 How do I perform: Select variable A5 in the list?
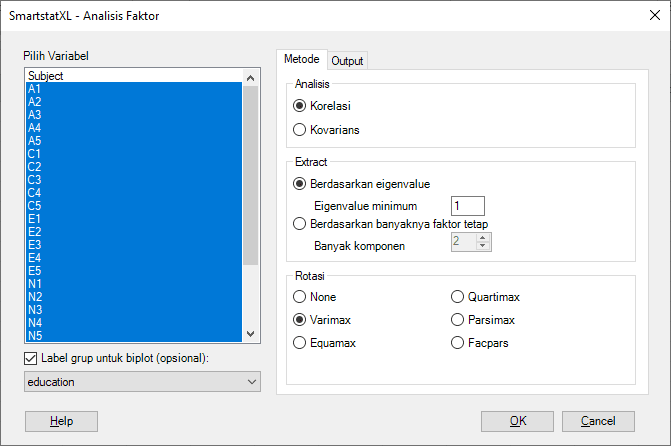134,141
